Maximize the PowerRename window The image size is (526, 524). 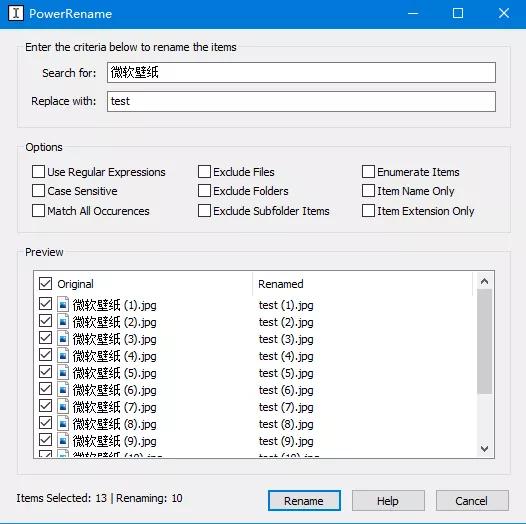click(x=458, y=13)
